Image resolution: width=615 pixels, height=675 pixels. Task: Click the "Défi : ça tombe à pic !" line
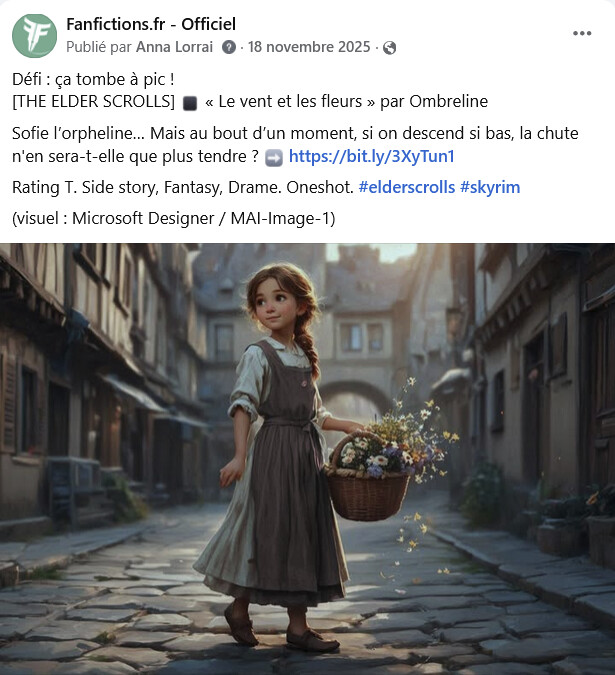pyautogui.click(x=93, y=79)
